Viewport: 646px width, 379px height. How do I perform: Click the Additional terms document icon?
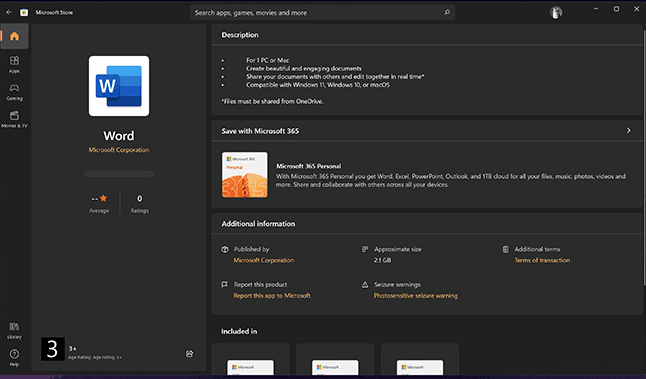(x=506, y=249)
